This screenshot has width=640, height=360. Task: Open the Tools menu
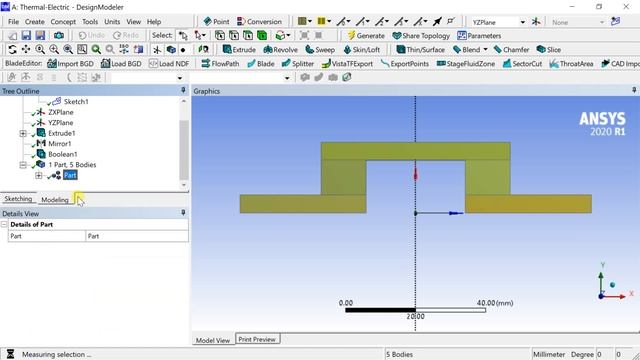90,22
